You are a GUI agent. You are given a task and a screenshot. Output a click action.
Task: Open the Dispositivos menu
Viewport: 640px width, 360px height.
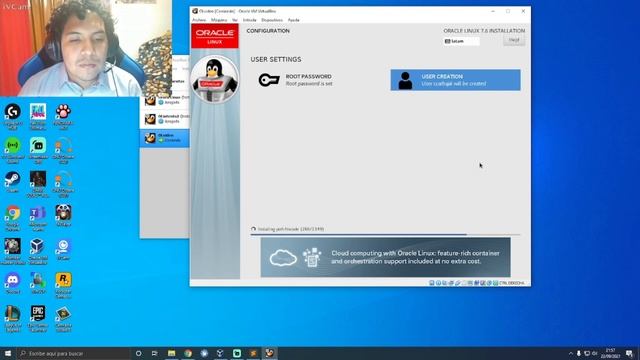(272, 20)
